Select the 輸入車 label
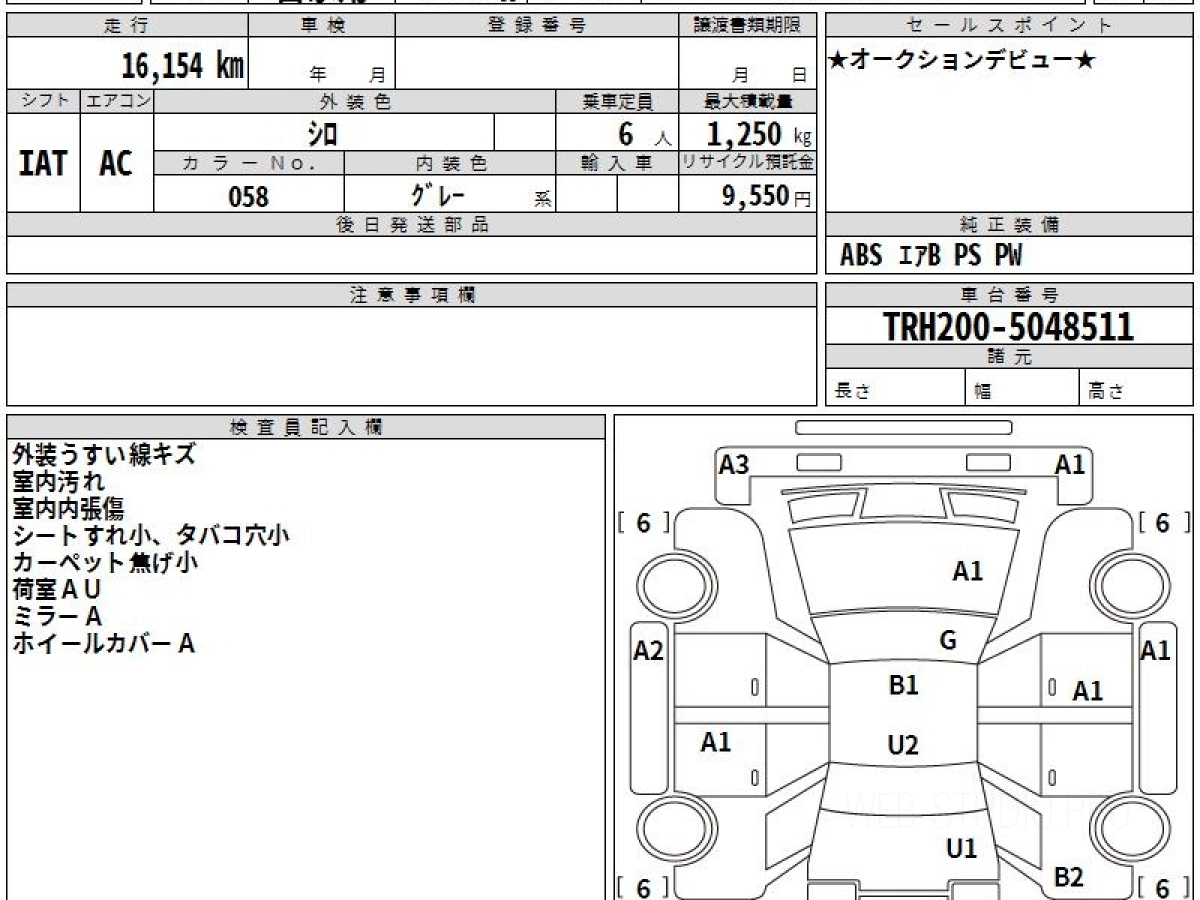 (x=617, y=163)
